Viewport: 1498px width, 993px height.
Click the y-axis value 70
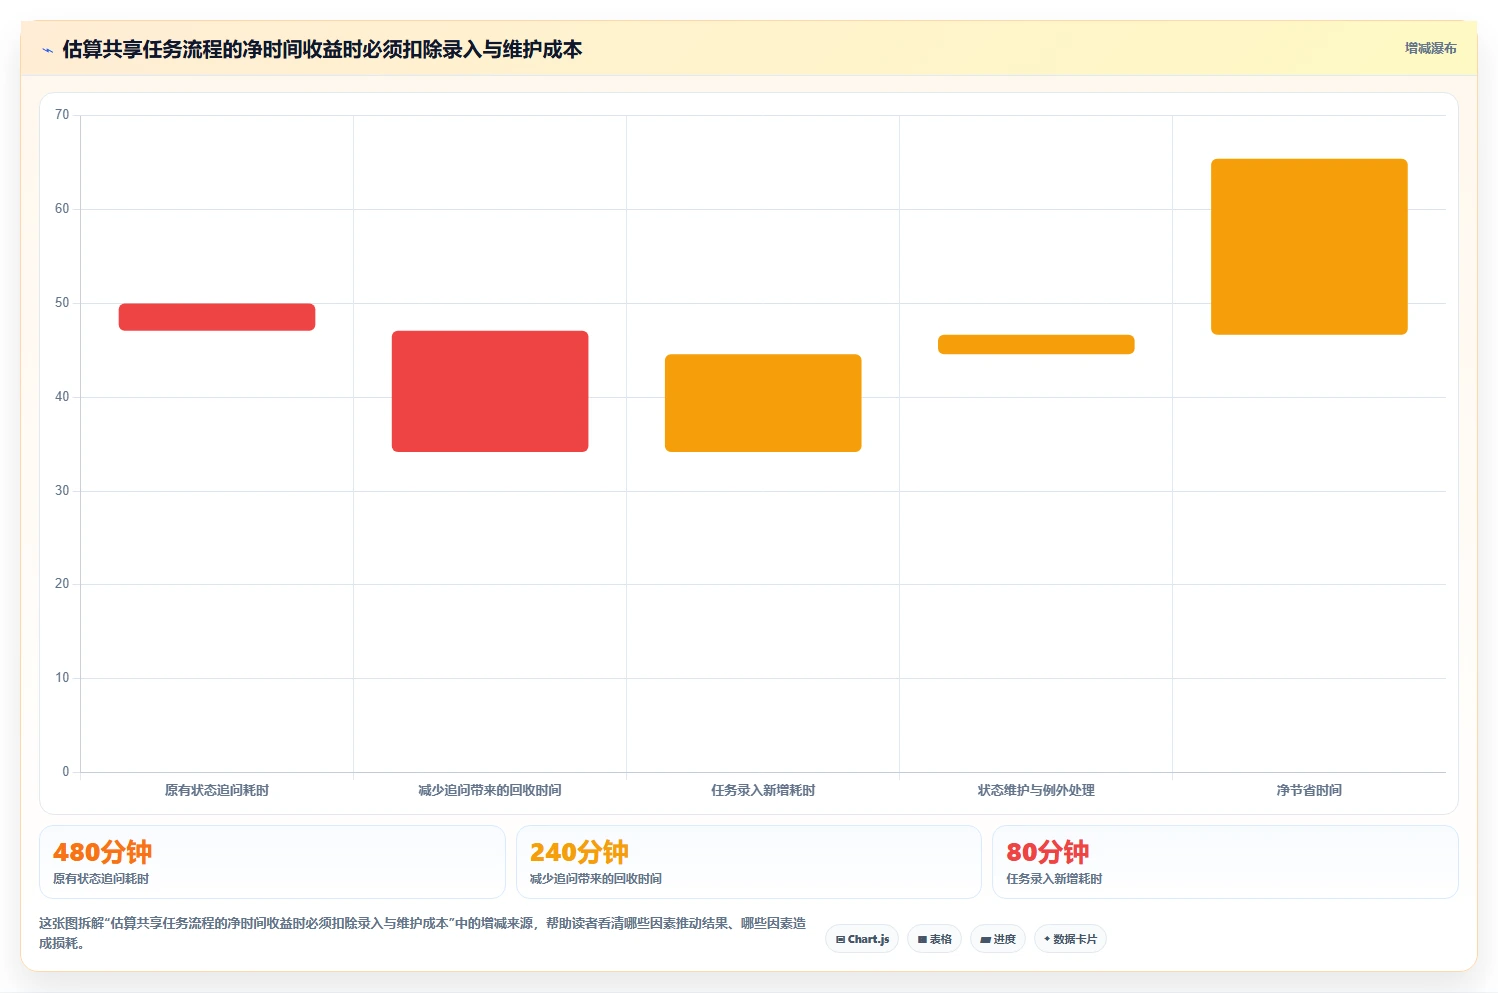pyautogui.click(x=62, y=115)
